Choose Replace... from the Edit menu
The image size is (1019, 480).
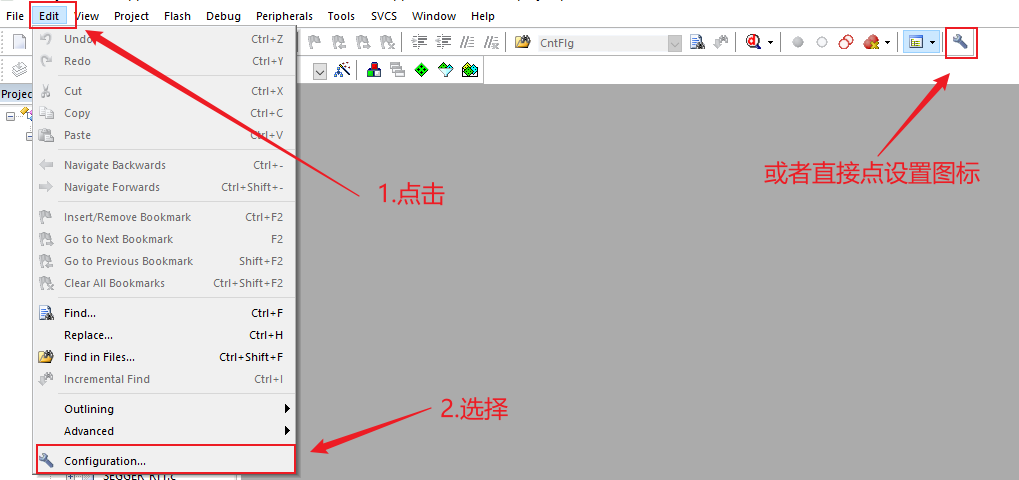coord(165,335)
